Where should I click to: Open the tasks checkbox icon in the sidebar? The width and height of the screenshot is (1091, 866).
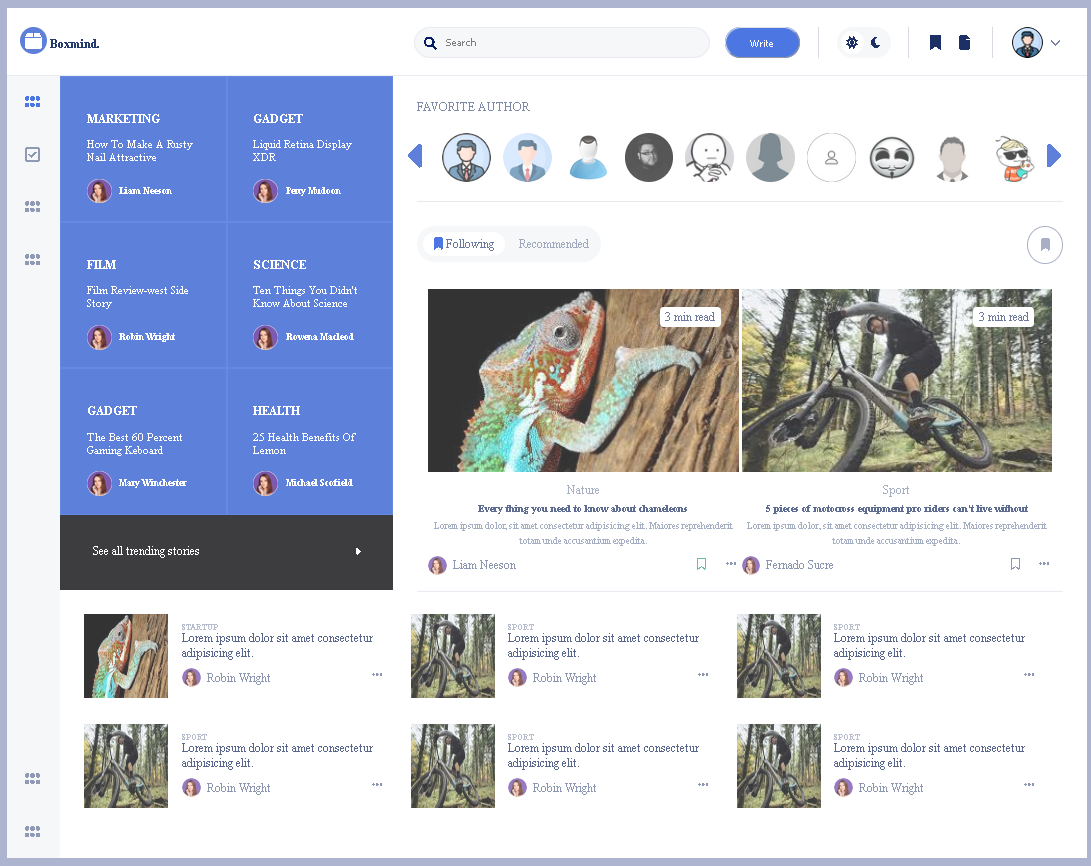(32, 154)
